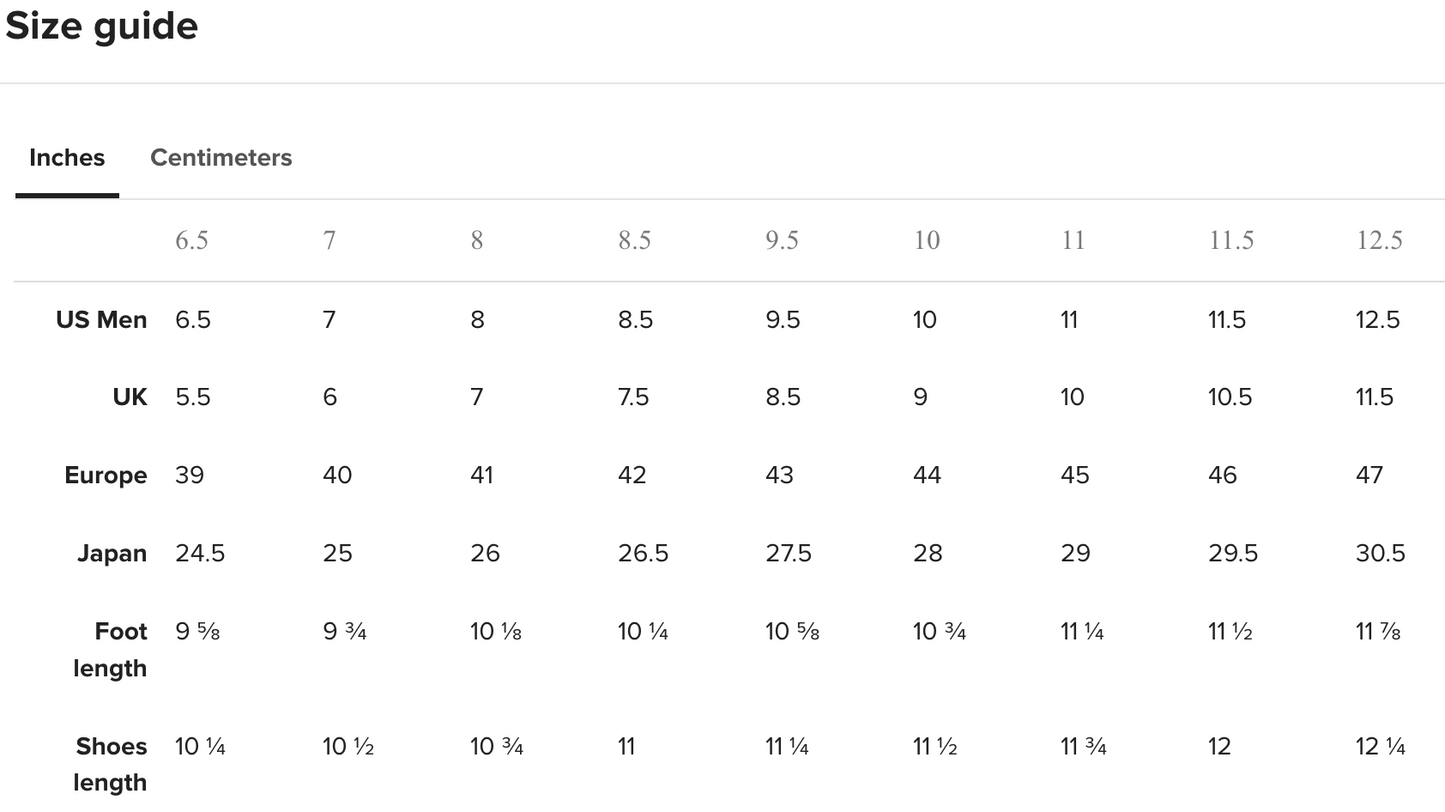Click the Shoes length row label
This screenshot has height=812, width=1445.
pos(111,764)
